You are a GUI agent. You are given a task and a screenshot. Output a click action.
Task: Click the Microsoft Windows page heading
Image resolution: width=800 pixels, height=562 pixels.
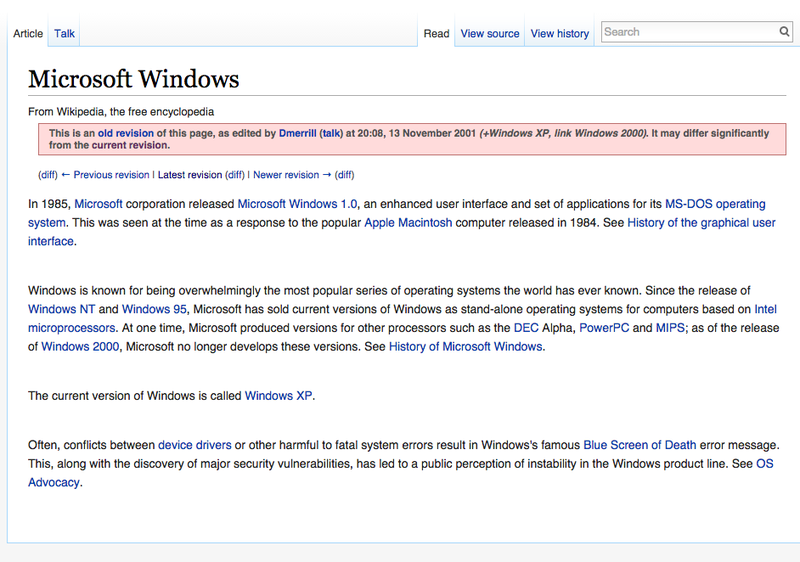click(x=134, y=79)
